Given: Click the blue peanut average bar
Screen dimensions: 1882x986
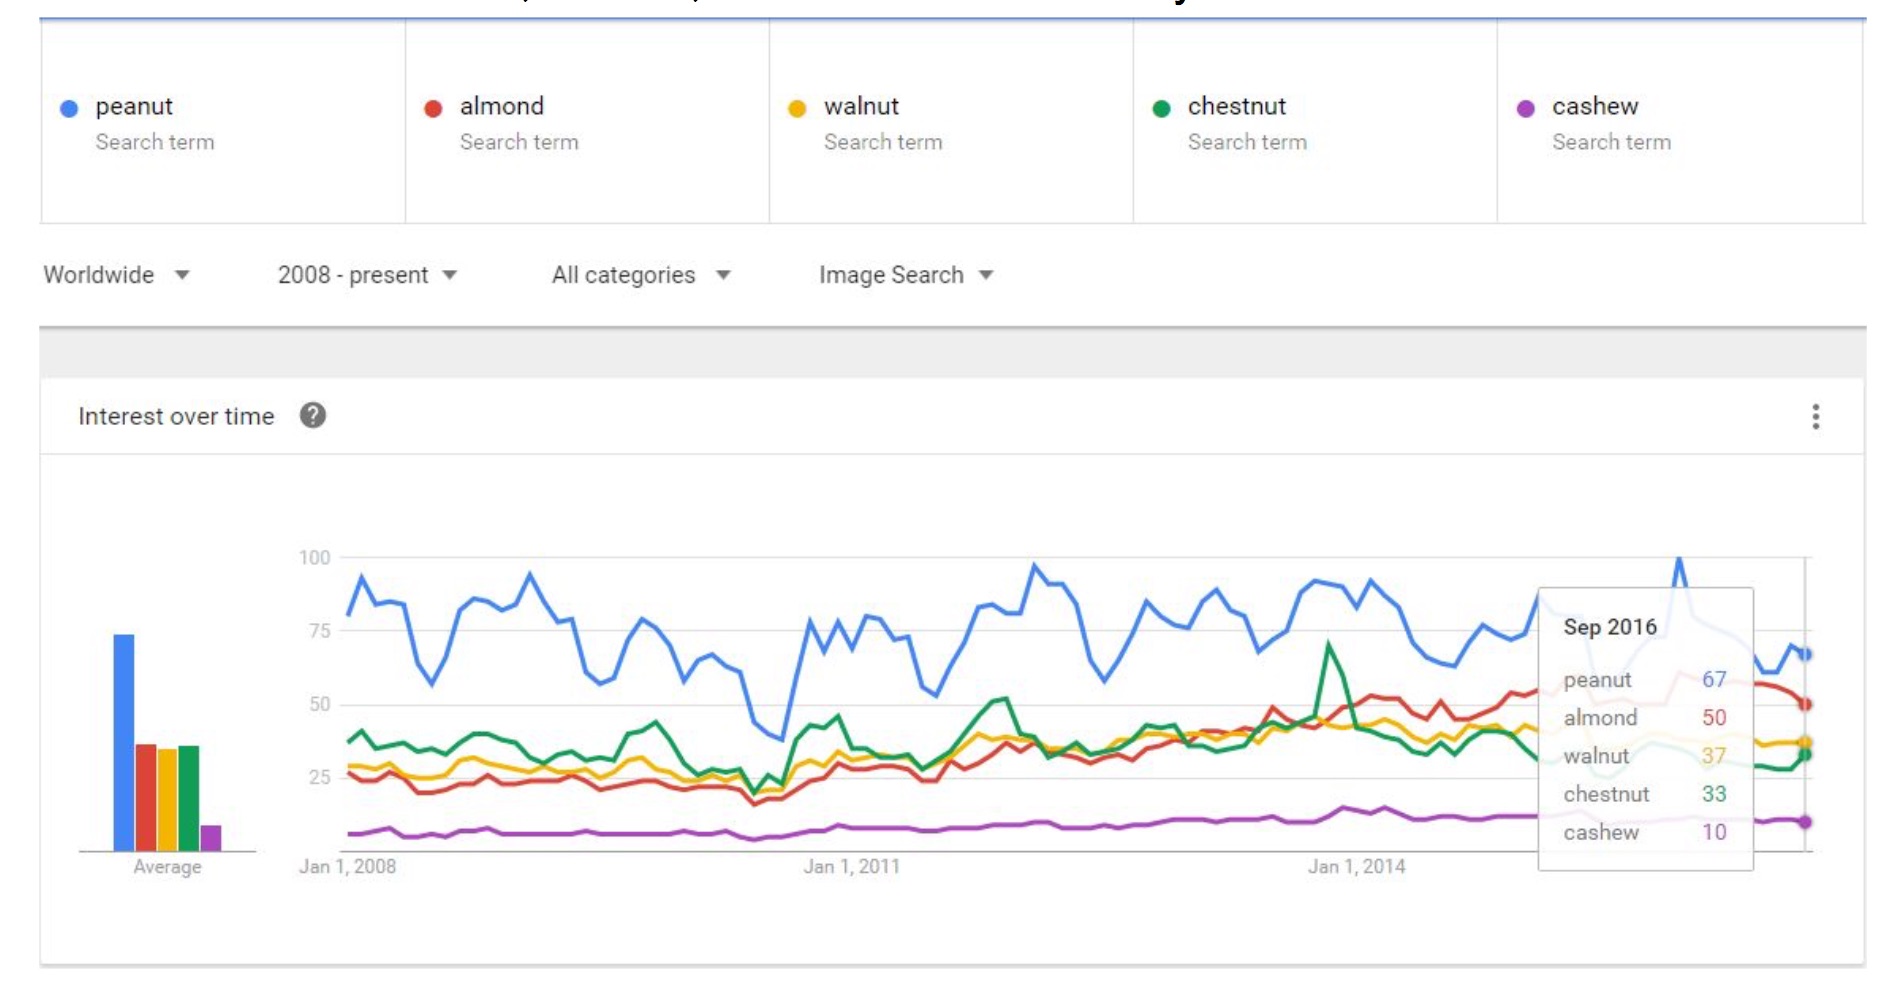Looking at the screenshot, I should [x=124, y=742].
